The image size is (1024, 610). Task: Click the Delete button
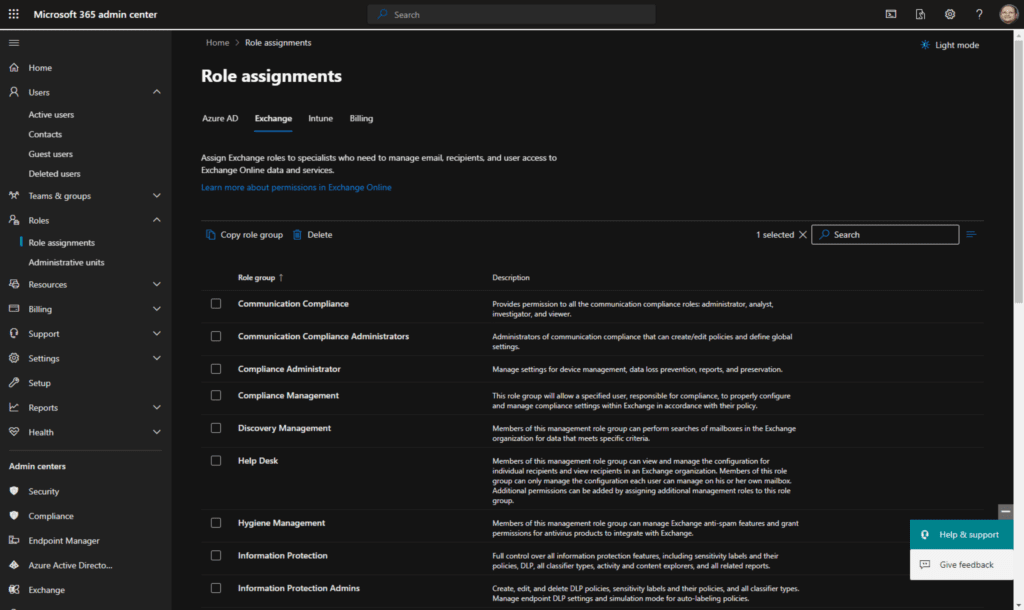312,234
